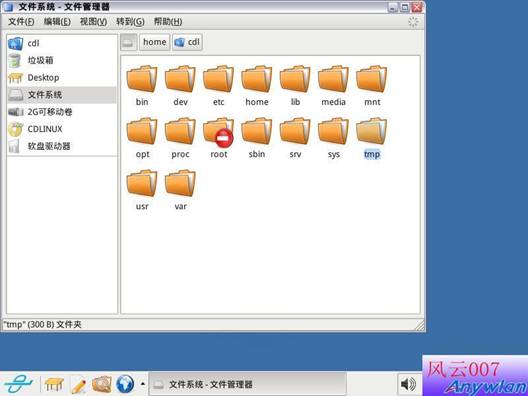Click the 文件系统 - 文件管理器 taskbar button
Screen dimensions: 528x396
point(248,384)
